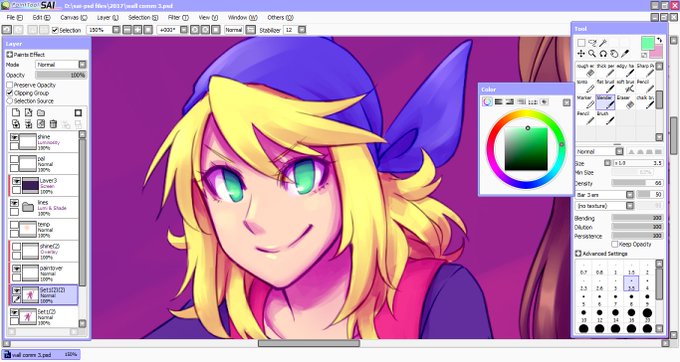Merge down layer icon in Layer panel
The width and height of the screenshot is (680, 362).
pyautogui.click(x=28, y=124)
